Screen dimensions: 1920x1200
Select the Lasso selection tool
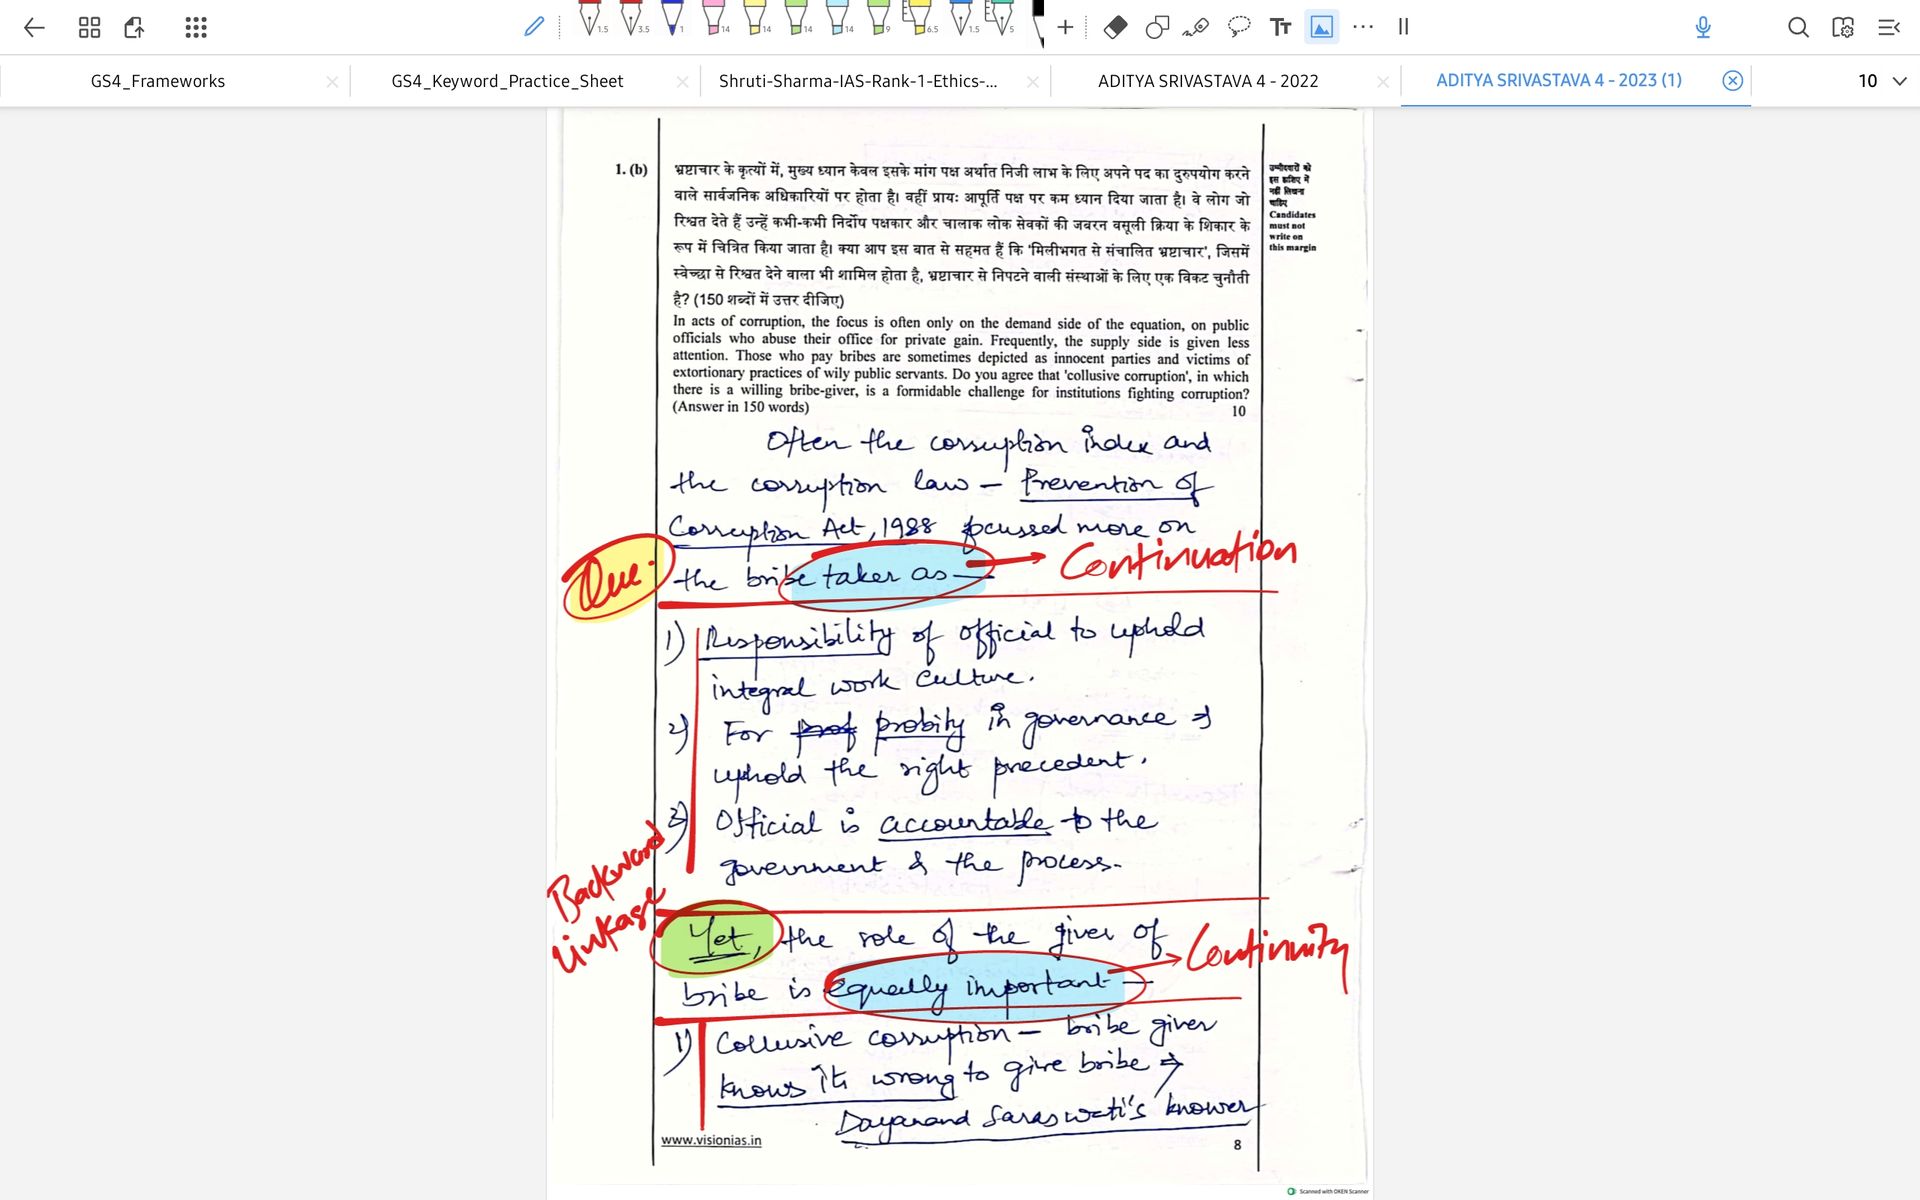[1238, 27]
